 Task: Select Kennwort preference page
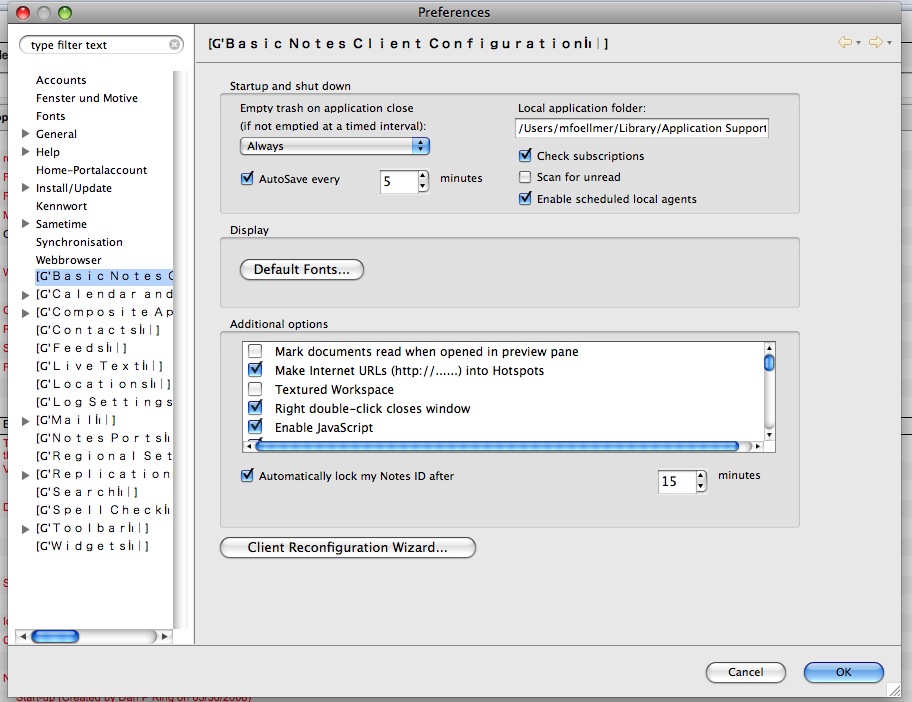coord(62,206)
